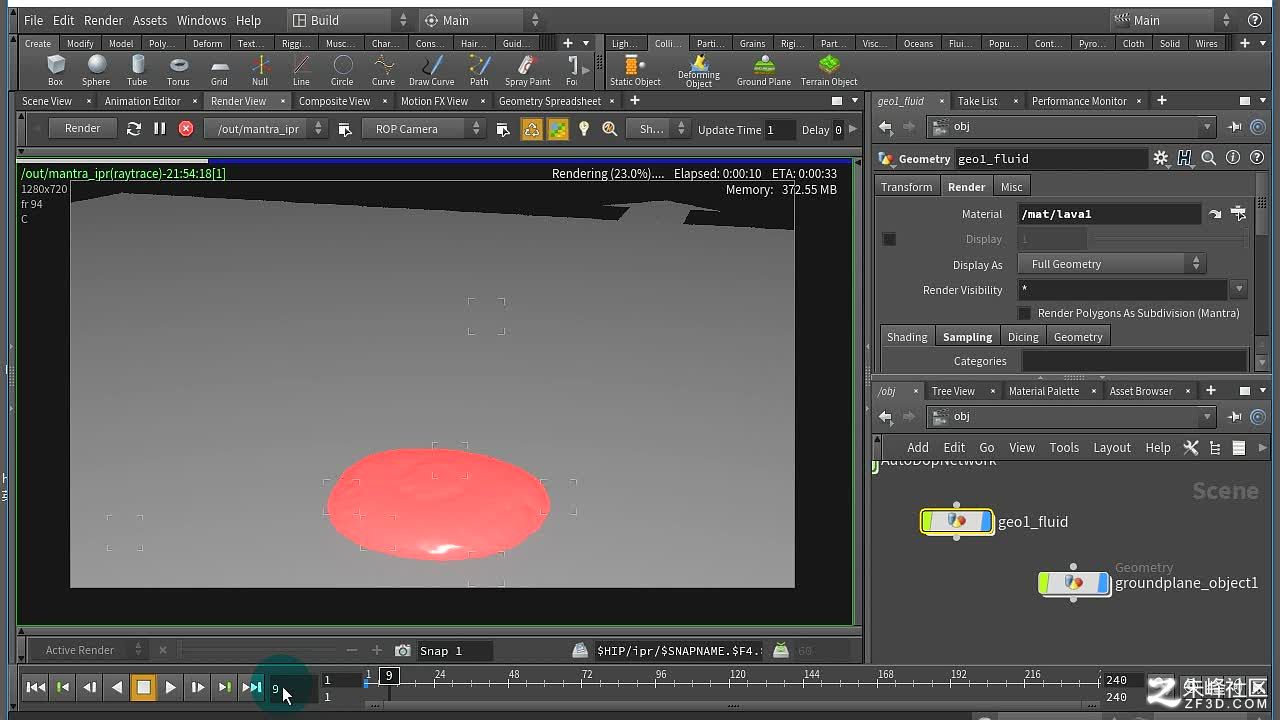Click the parameter info icon

click(1232, 158)
